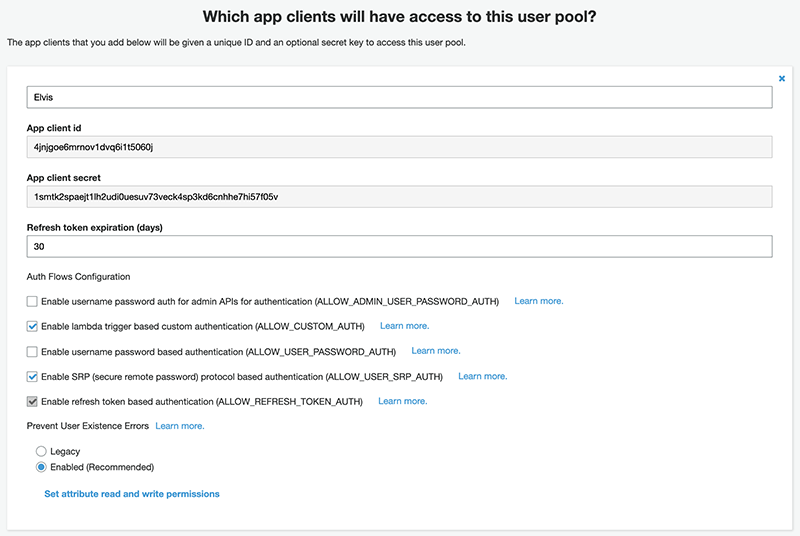Click the Refresh token expiration days field
Screen dimensions: 800x536
(x=399, y=246)
